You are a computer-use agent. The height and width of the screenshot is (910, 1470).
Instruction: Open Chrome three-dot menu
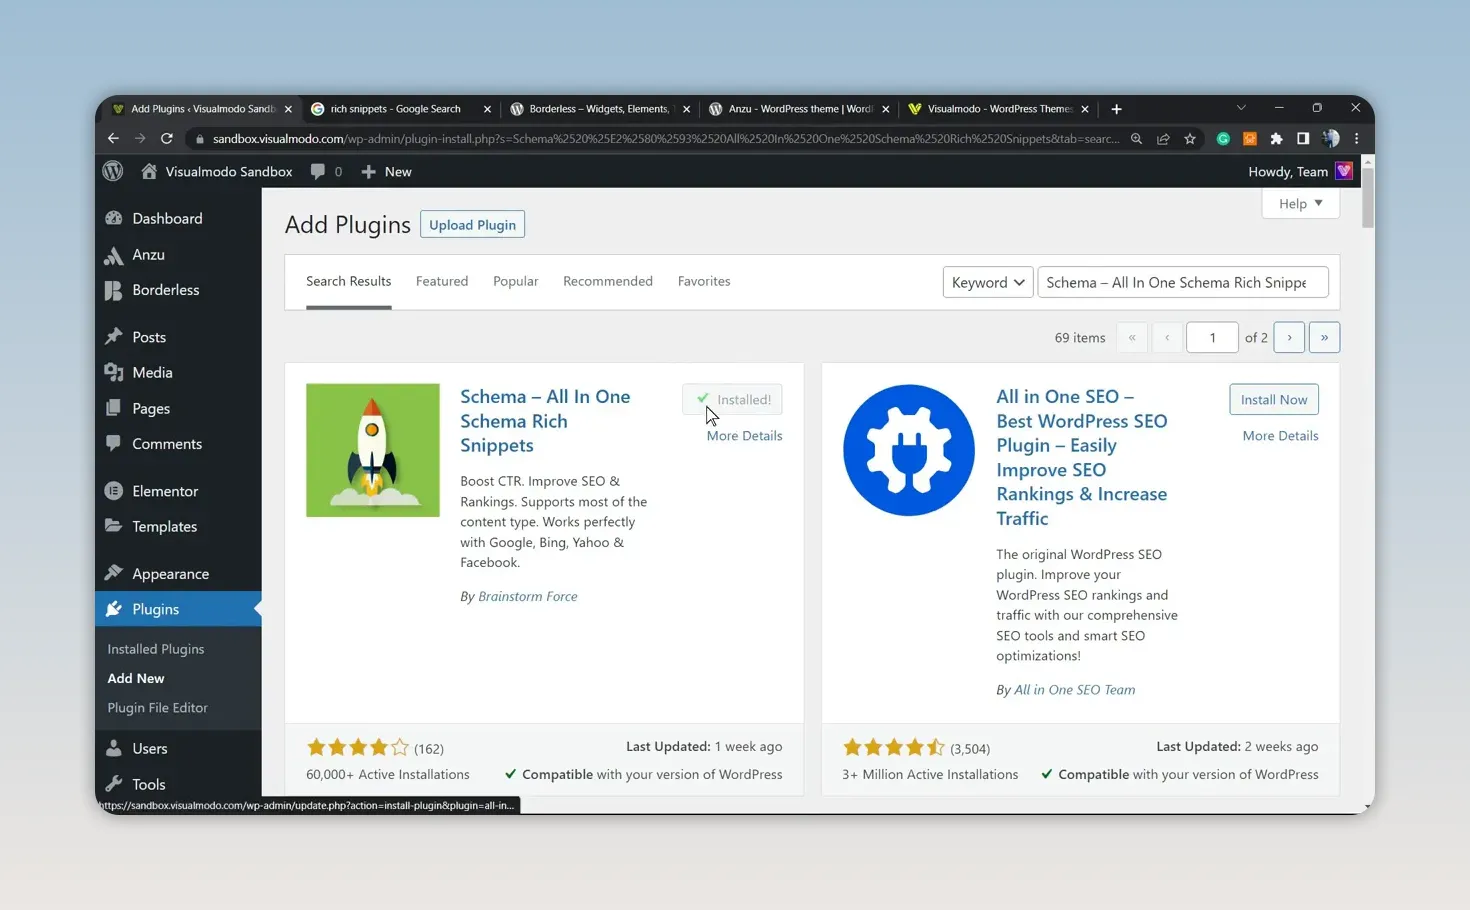tap(1356, 139)
